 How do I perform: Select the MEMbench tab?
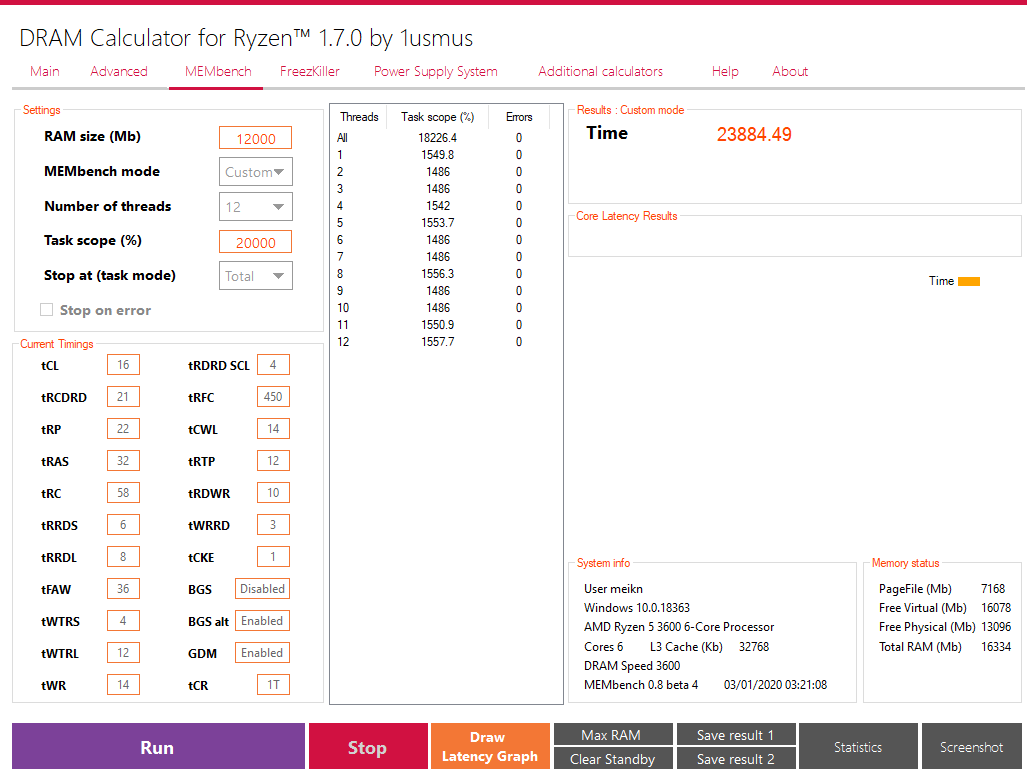[217, 71]
